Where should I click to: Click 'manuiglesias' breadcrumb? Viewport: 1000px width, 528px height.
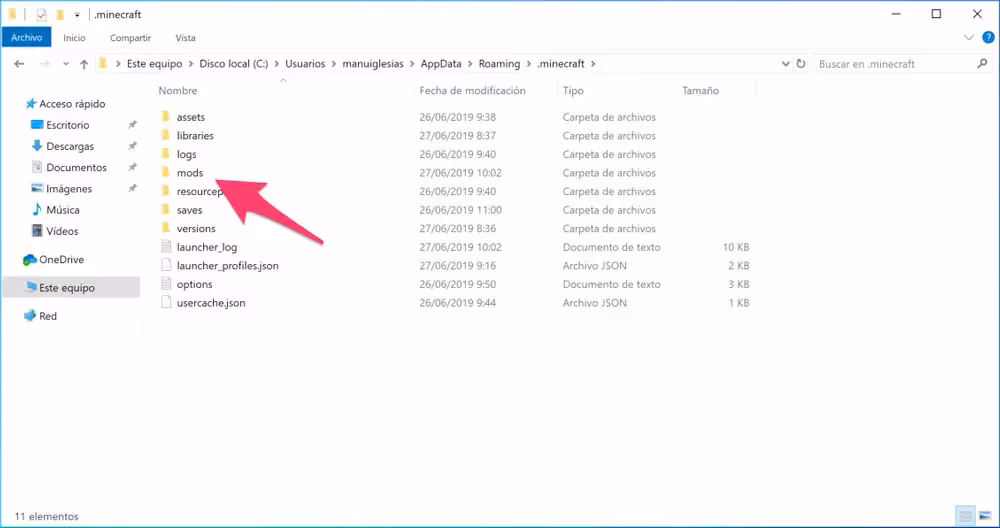coord(372,64)
